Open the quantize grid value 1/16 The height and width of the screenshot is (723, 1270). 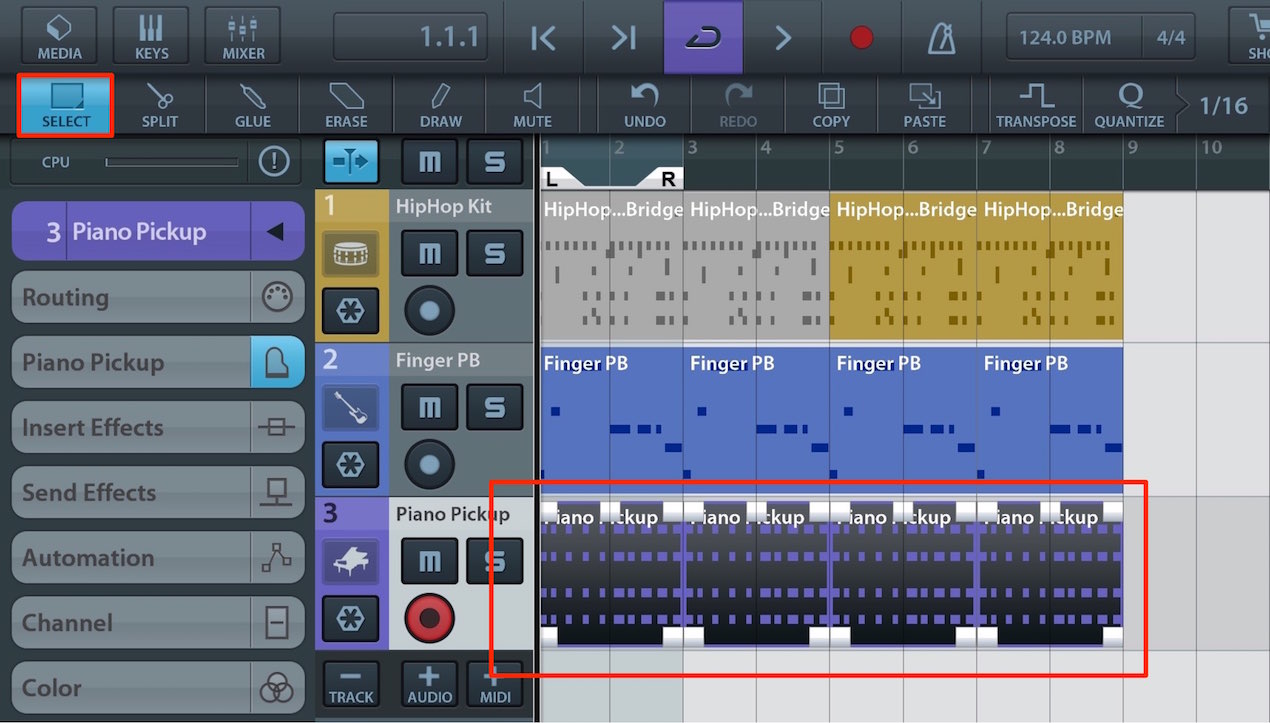click(x=1223, y=105)
